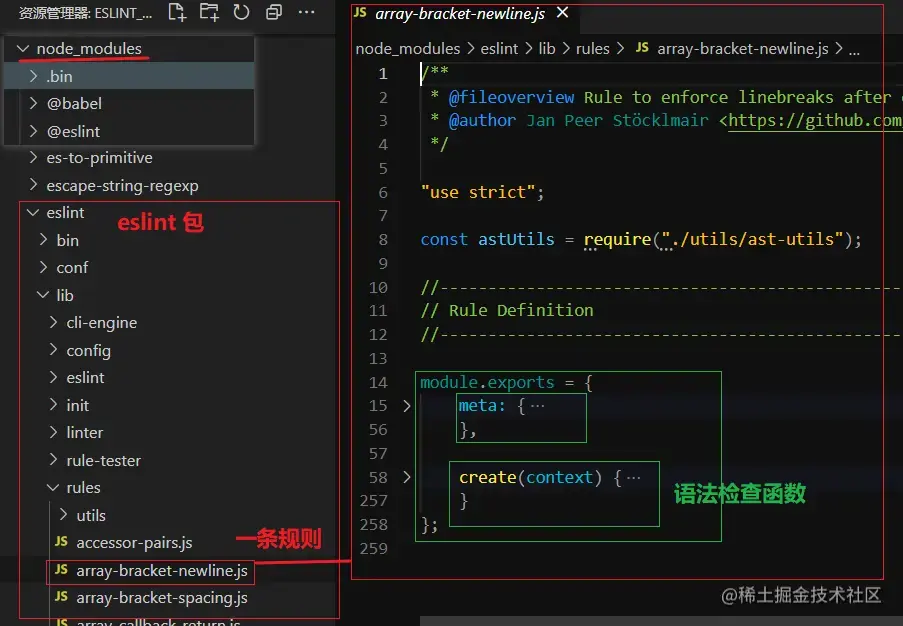Click the astUtils variable name
Viewport: 903px width, 626px height.
[516, 240]
